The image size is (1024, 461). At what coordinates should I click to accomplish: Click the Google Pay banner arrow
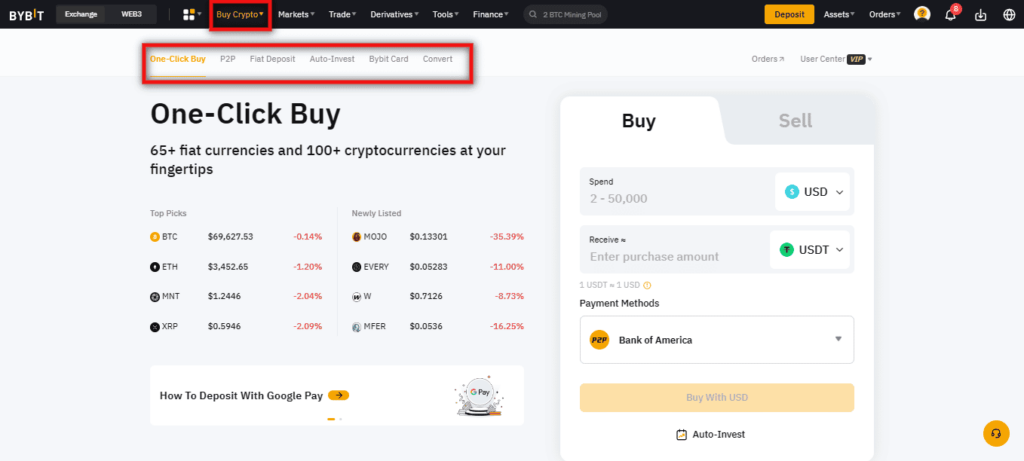coord(338,395)
